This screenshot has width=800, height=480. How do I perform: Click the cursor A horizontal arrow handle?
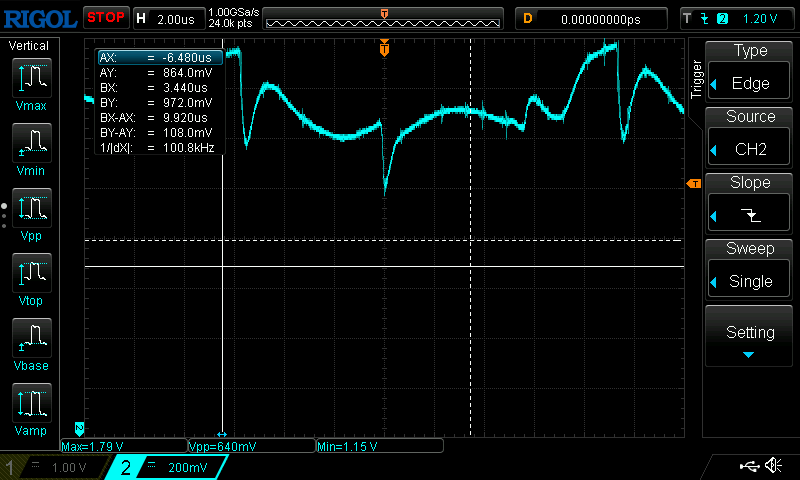pyautogui.click(x=222, y=435)
